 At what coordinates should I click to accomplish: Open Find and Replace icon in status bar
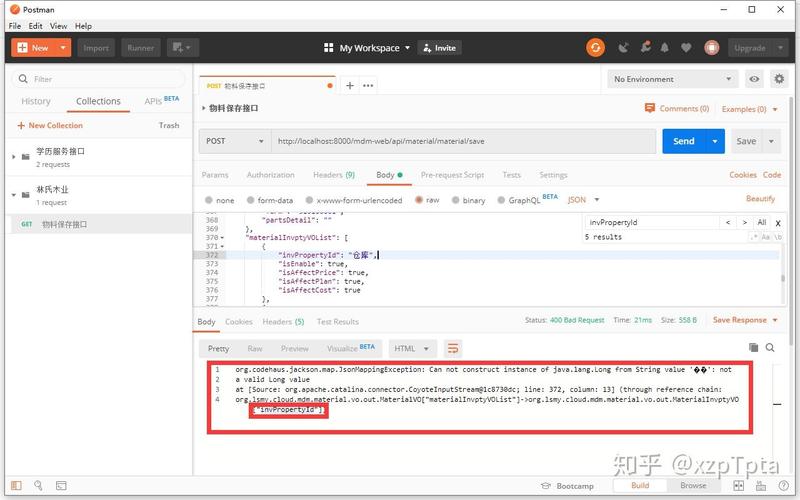[38, 485]
